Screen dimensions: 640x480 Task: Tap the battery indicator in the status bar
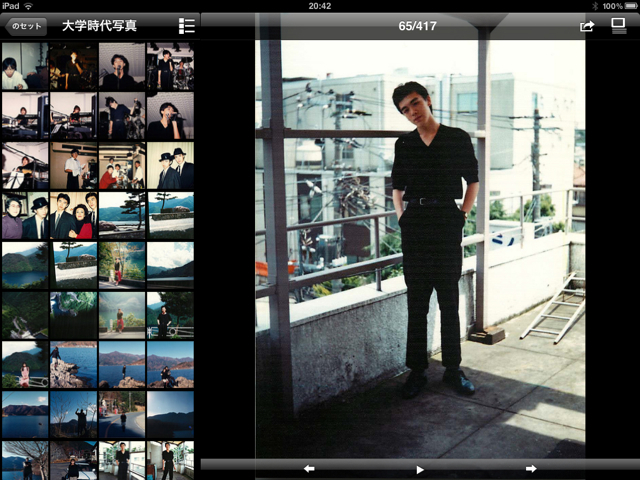coord(625,6)
